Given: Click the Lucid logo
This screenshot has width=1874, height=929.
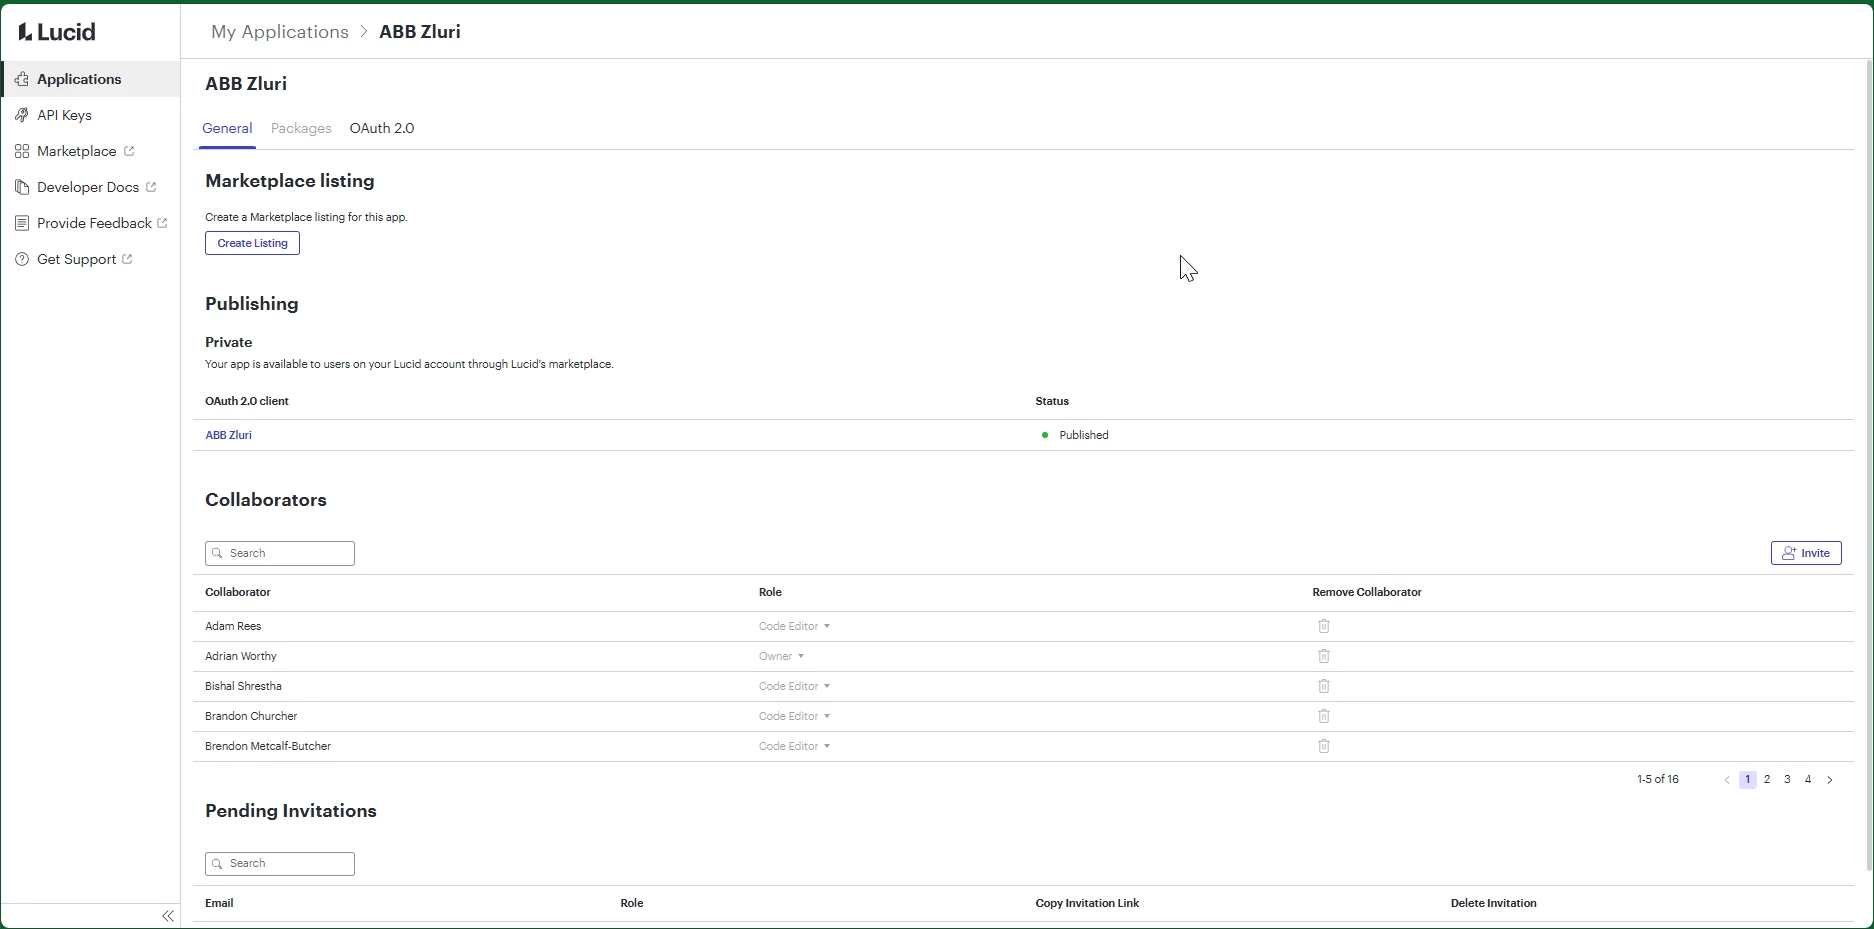Looking at the screenshot, I should click(57, 32).
